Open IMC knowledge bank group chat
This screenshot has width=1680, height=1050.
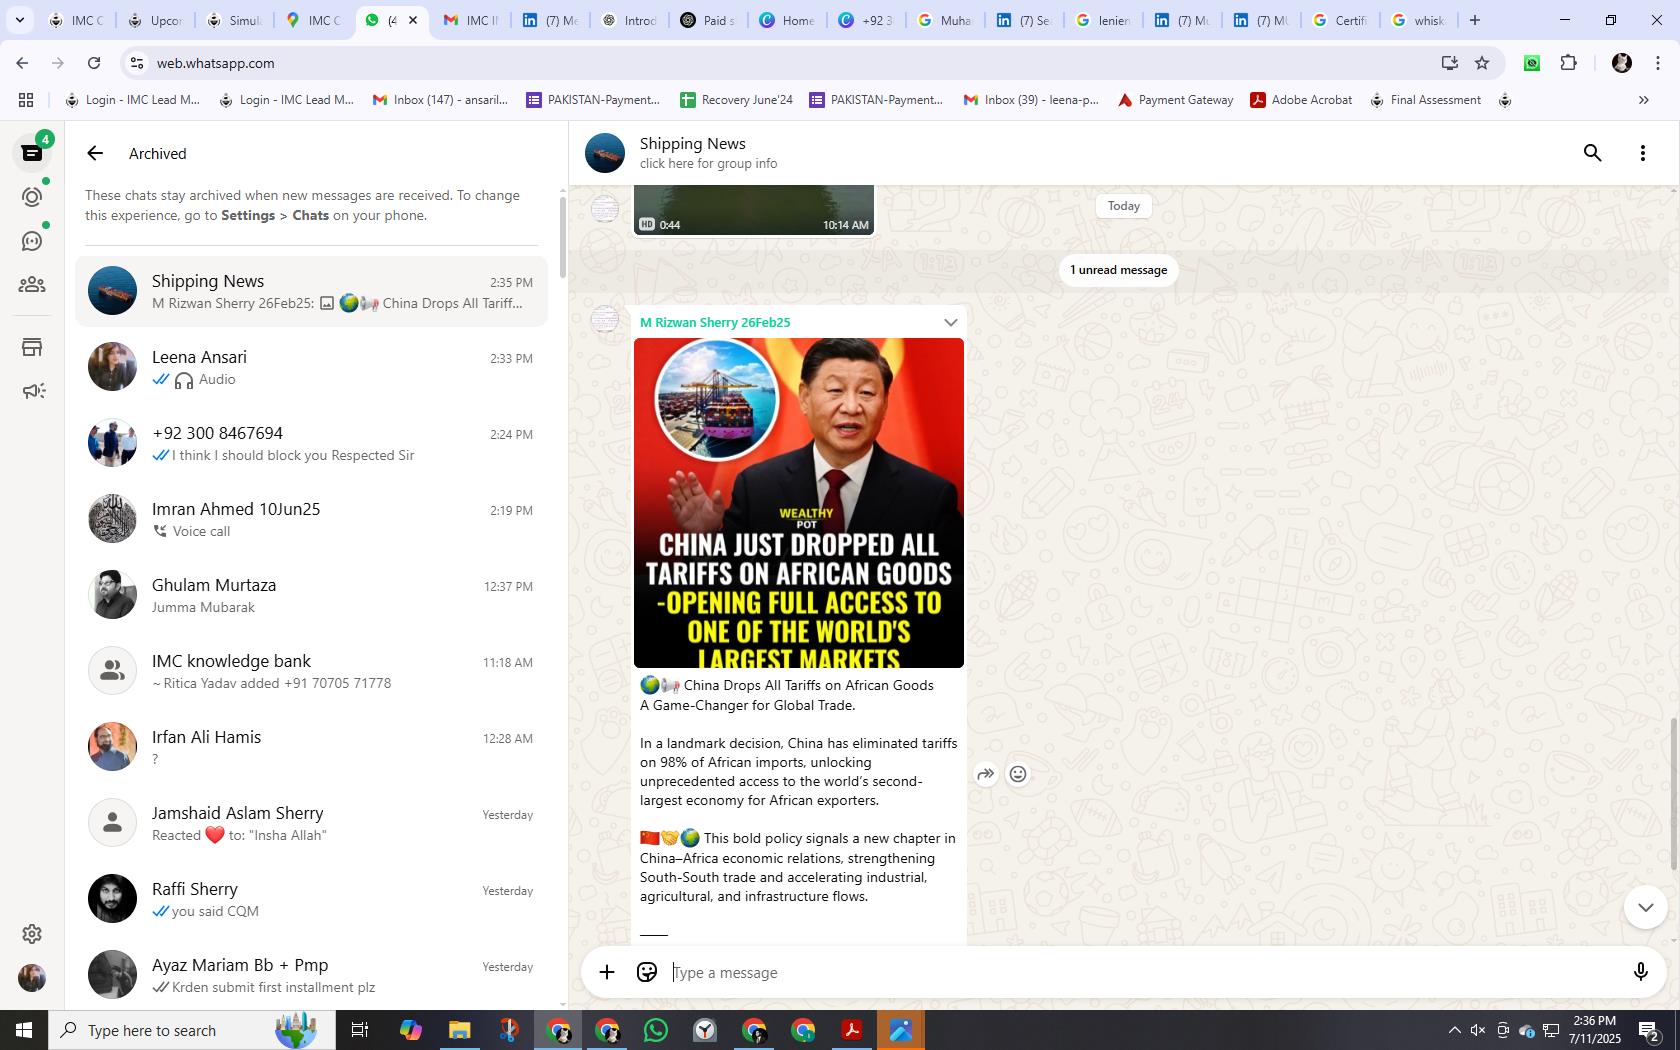coord(311,671)
